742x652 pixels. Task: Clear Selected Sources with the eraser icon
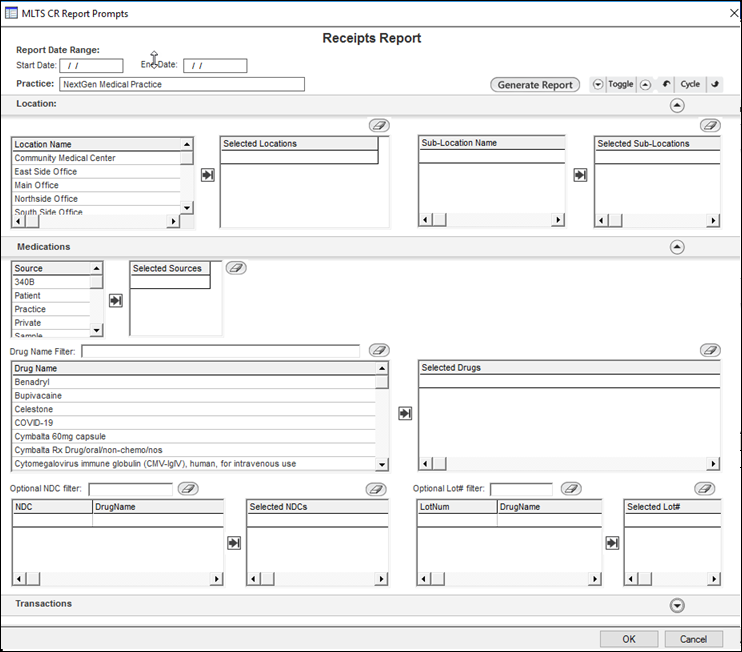[x=236, y=268]
